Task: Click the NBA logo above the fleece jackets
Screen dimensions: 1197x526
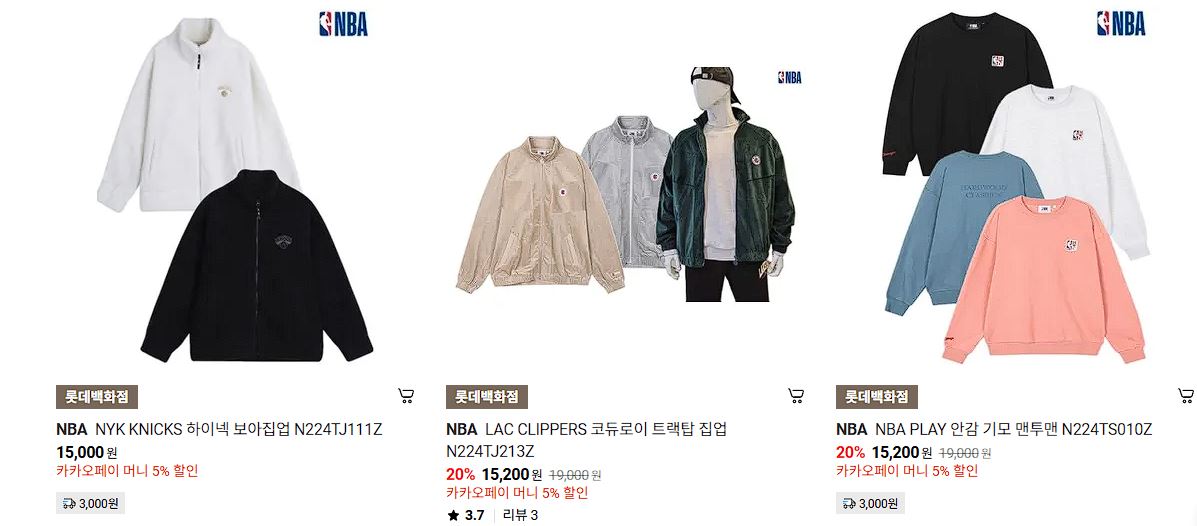Action: (x=343, y=24)
